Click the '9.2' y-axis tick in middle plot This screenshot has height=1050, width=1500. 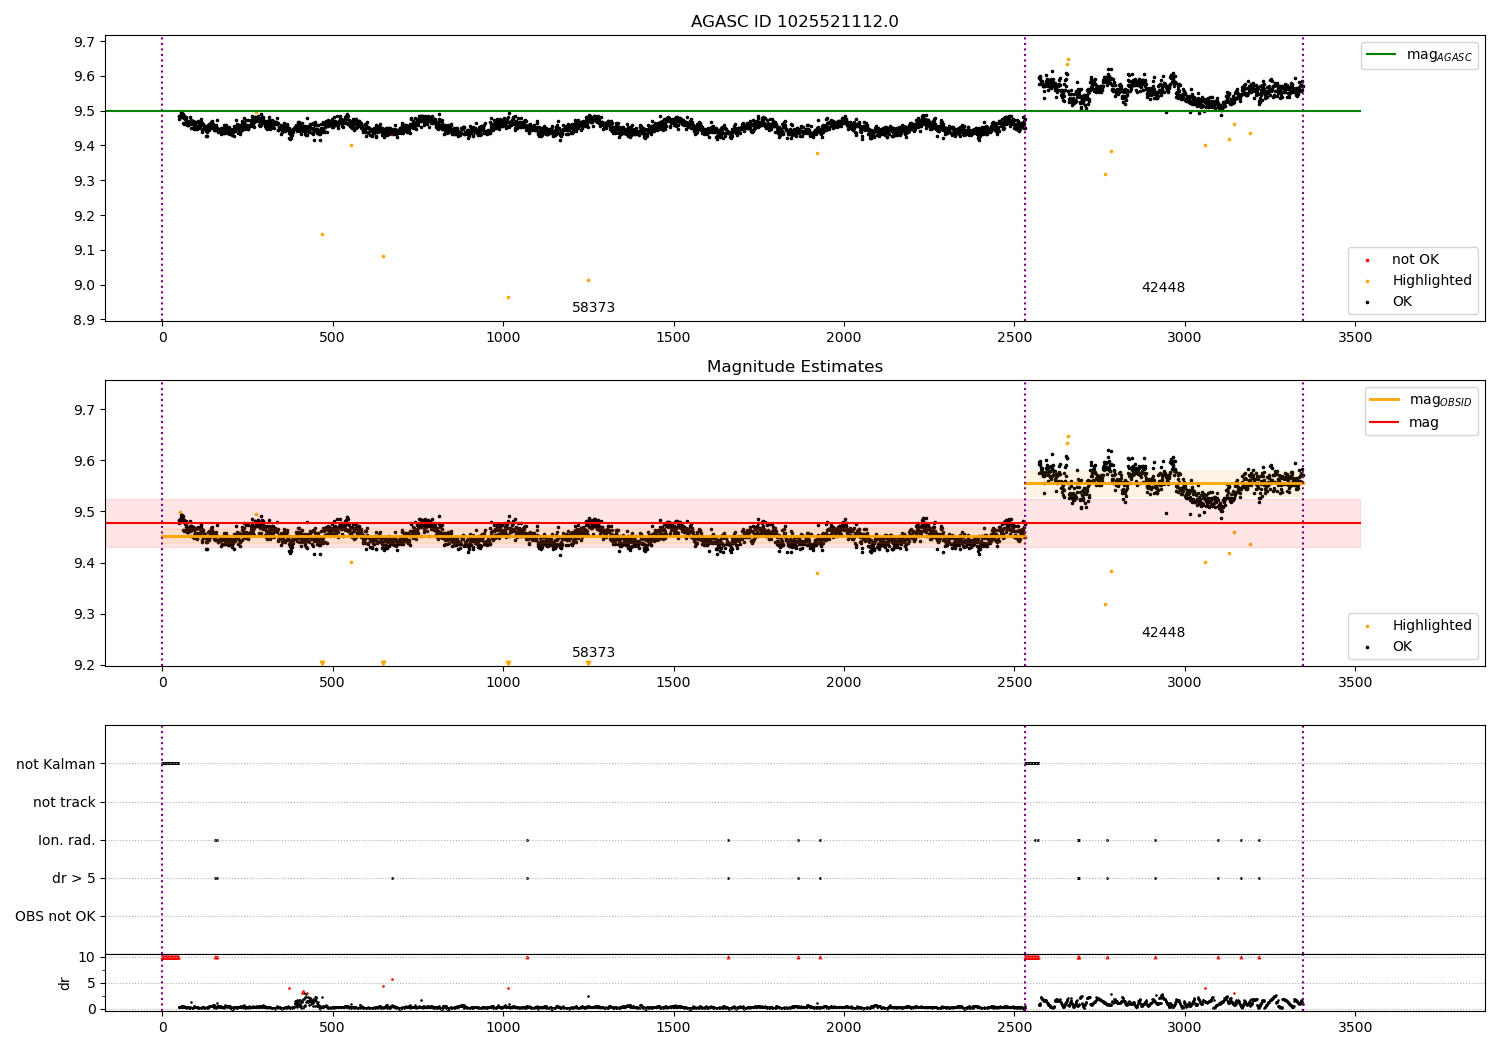click(85, 665)
